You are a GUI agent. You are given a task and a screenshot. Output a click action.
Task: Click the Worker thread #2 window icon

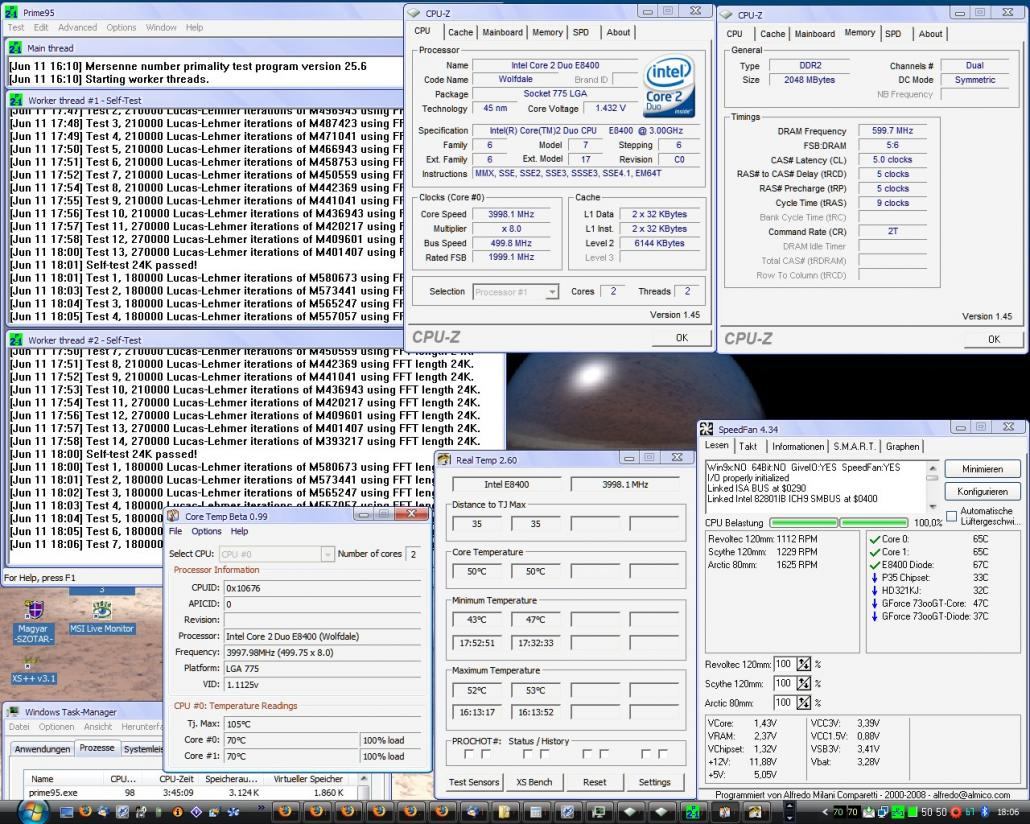tap(15, 340)
